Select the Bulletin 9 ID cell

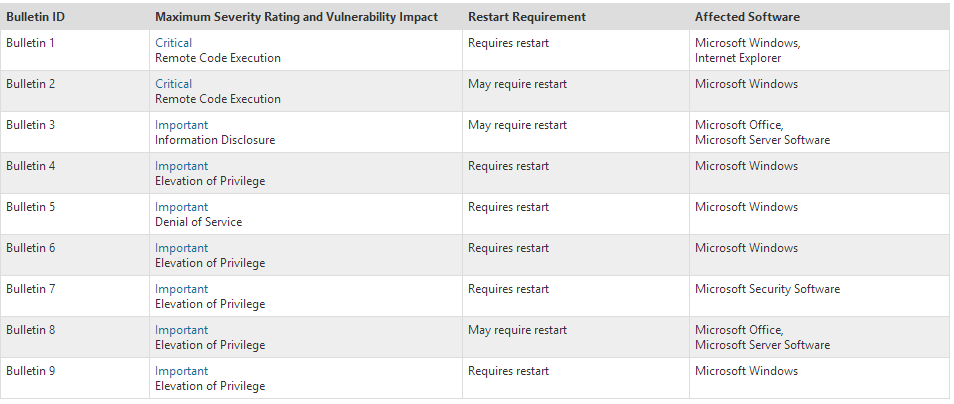(30, 371)
